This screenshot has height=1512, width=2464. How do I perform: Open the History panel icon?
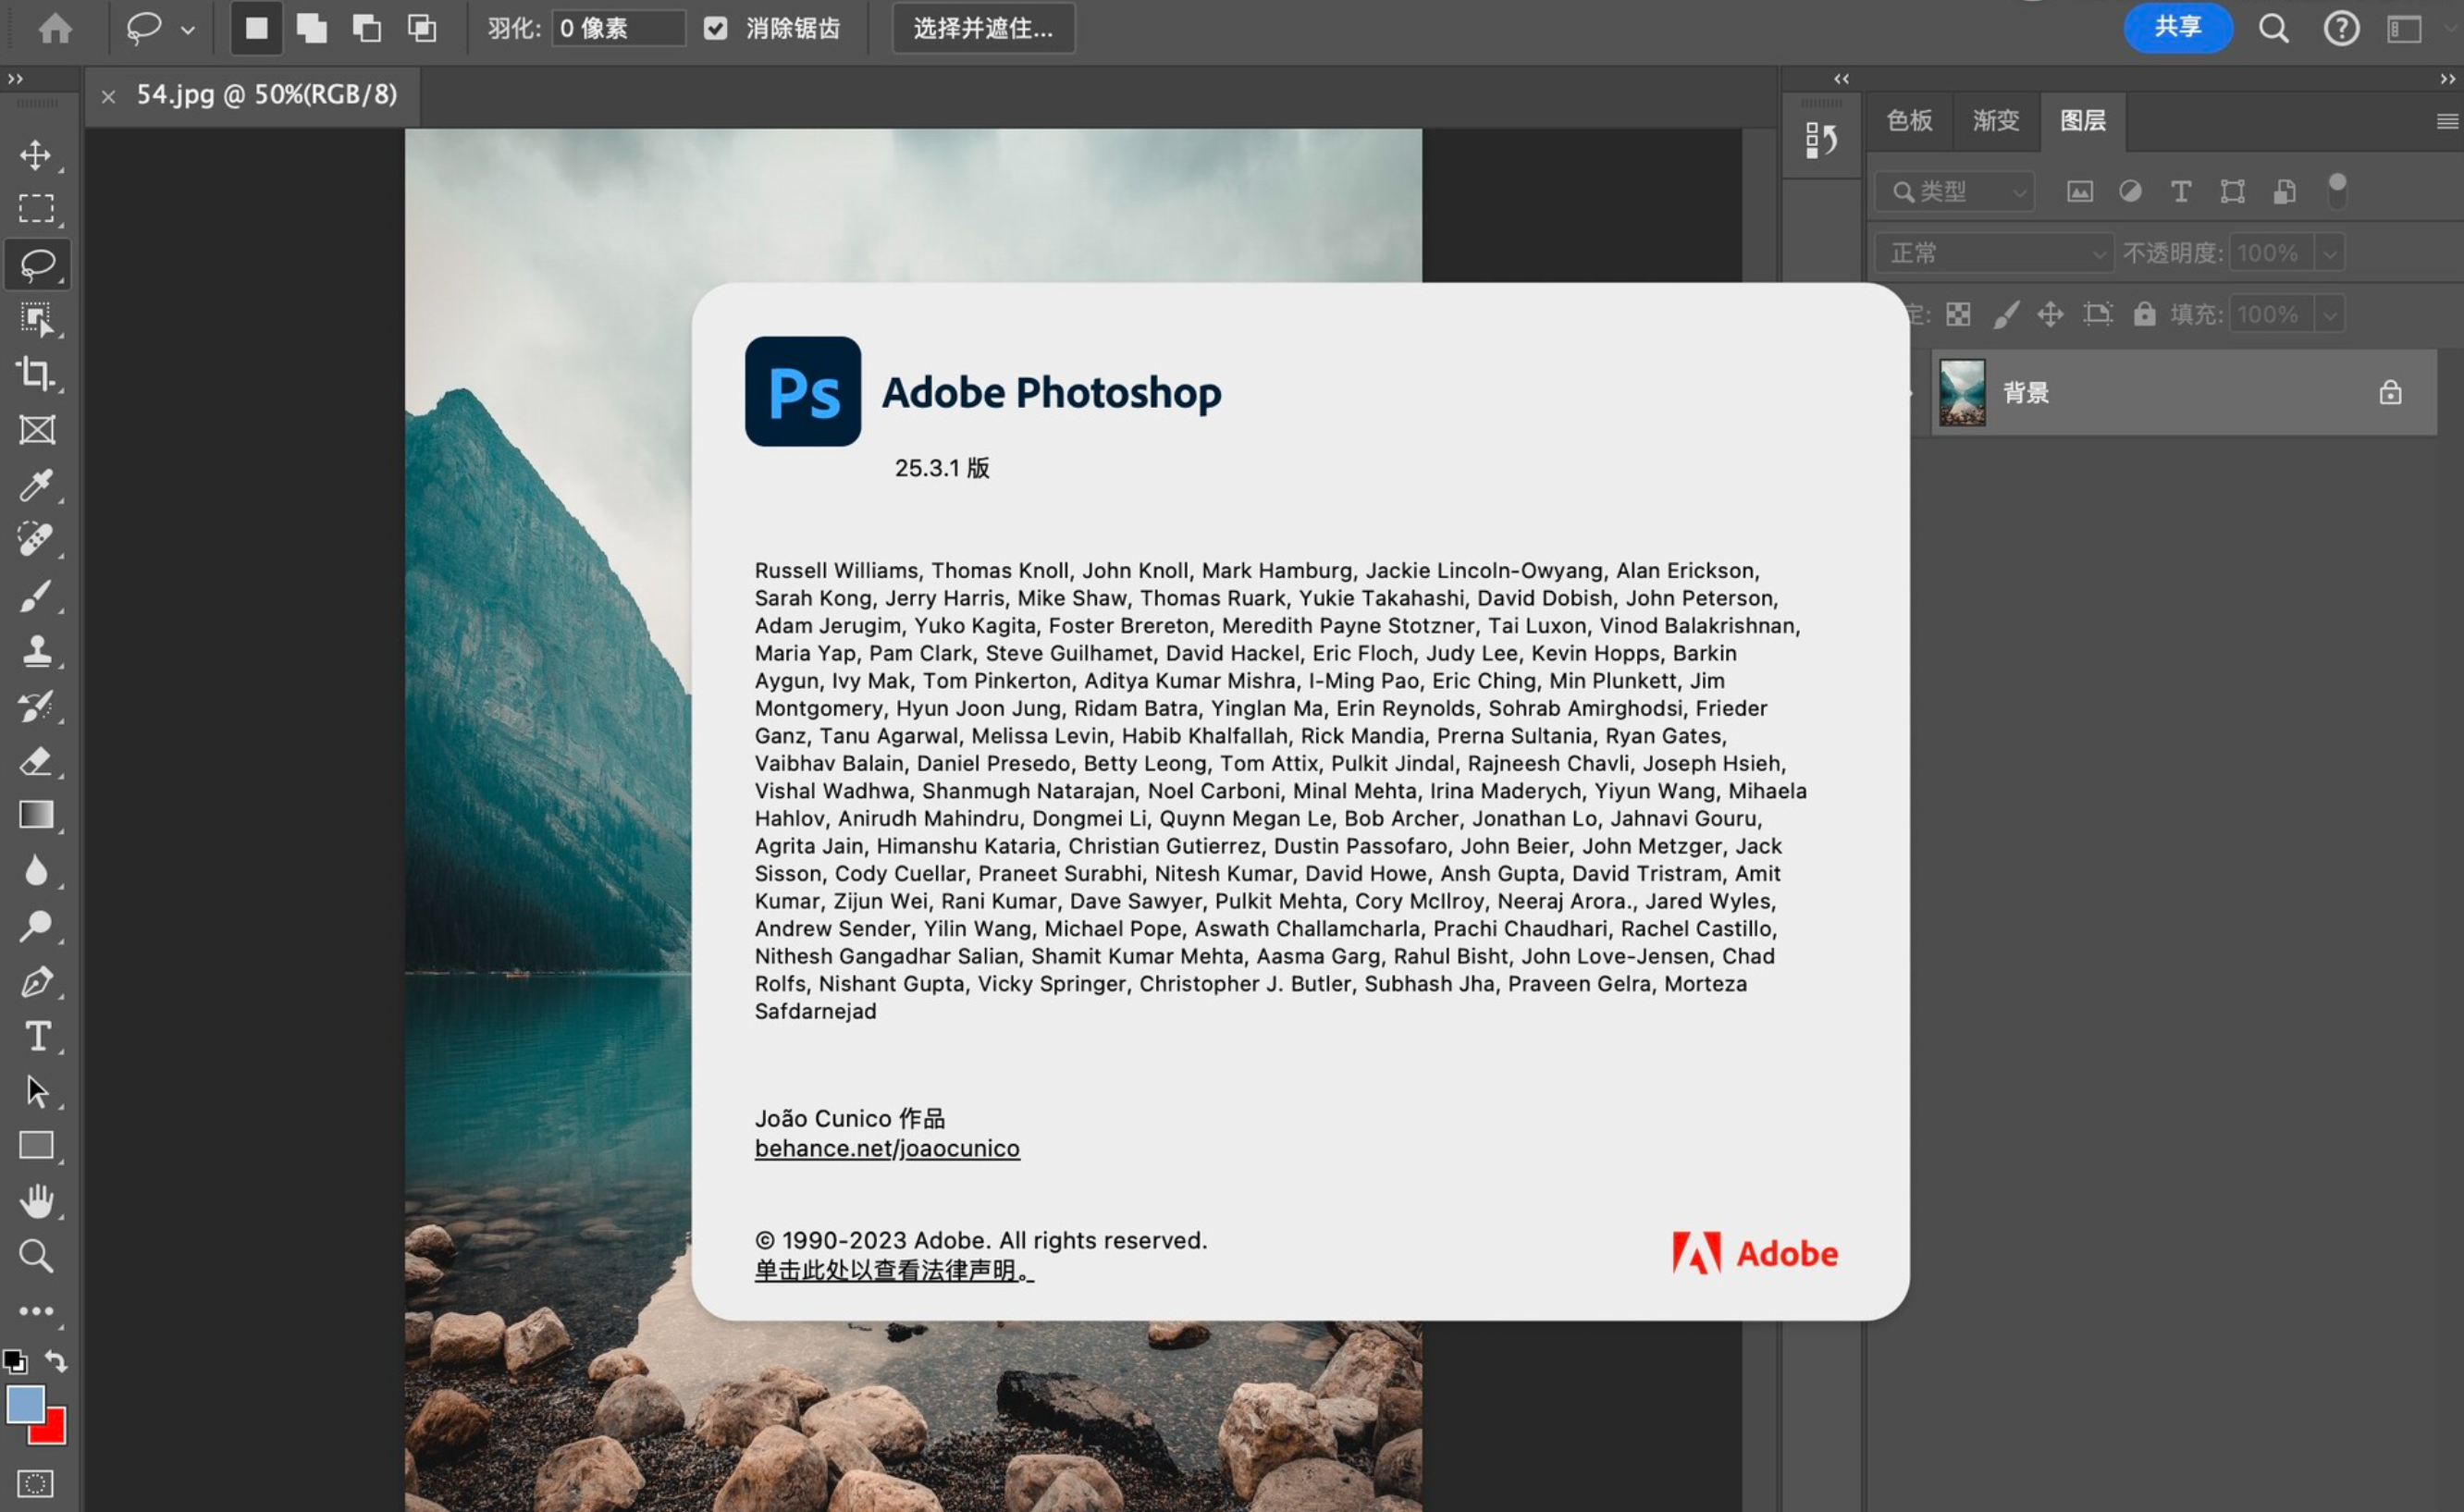coord(1821,140)
